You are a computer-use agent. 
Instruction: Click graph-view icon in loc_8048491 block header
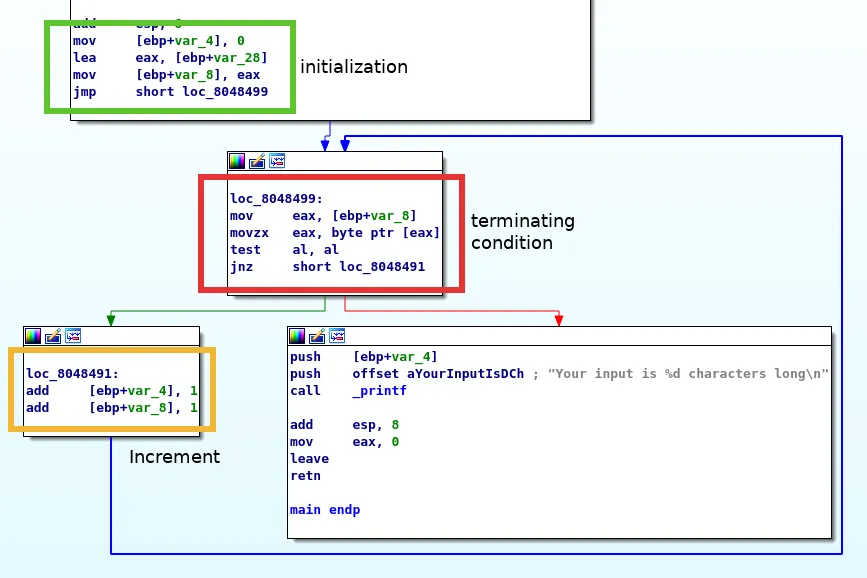[x=73, y=336]
